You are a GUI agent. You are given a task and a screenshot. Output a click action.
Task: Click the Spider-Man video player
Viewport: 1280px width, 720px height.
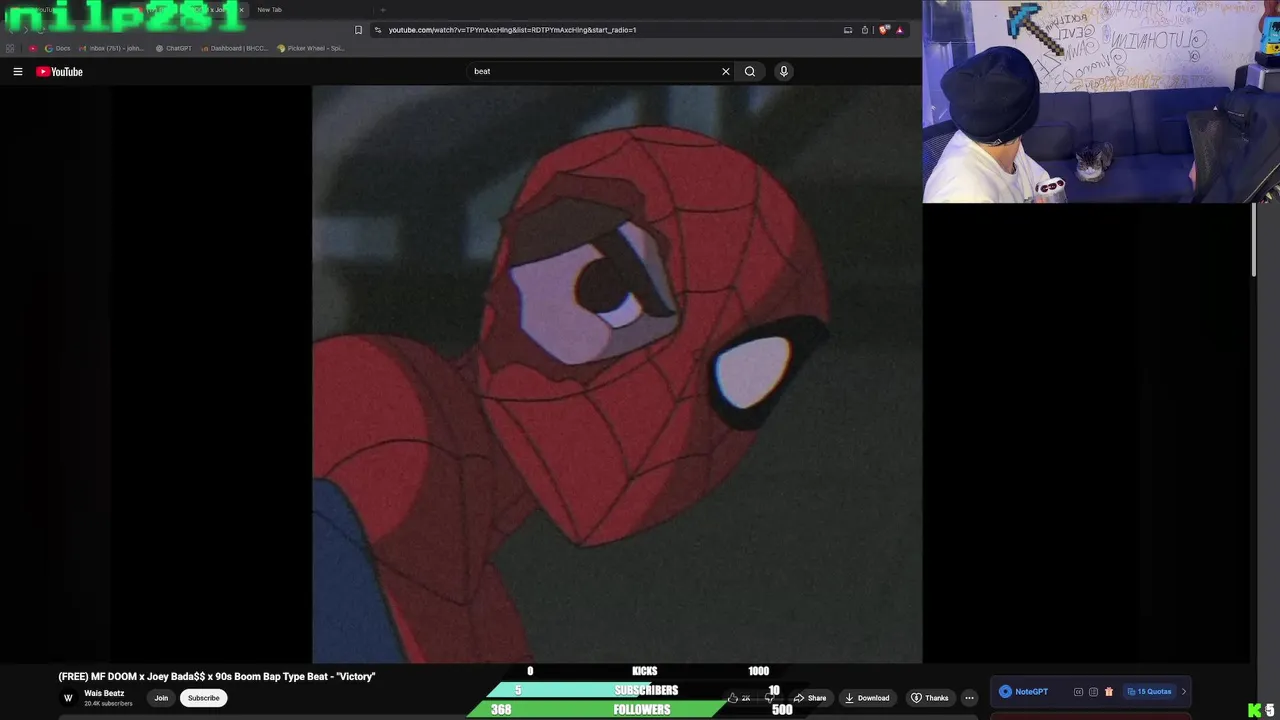click(x=617, y=374)
